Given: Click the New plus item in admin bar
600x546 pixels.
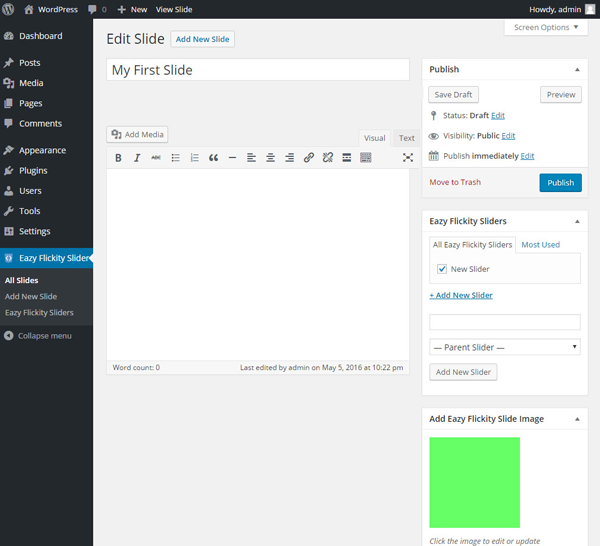Looking at the screenshot, I should pyautogui.click(x=132, y=9).
